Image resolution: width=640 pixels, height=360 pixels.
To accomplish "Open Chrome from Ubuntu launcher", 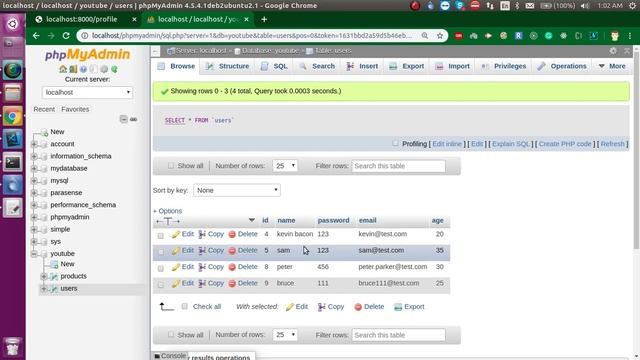I will 12,117.
